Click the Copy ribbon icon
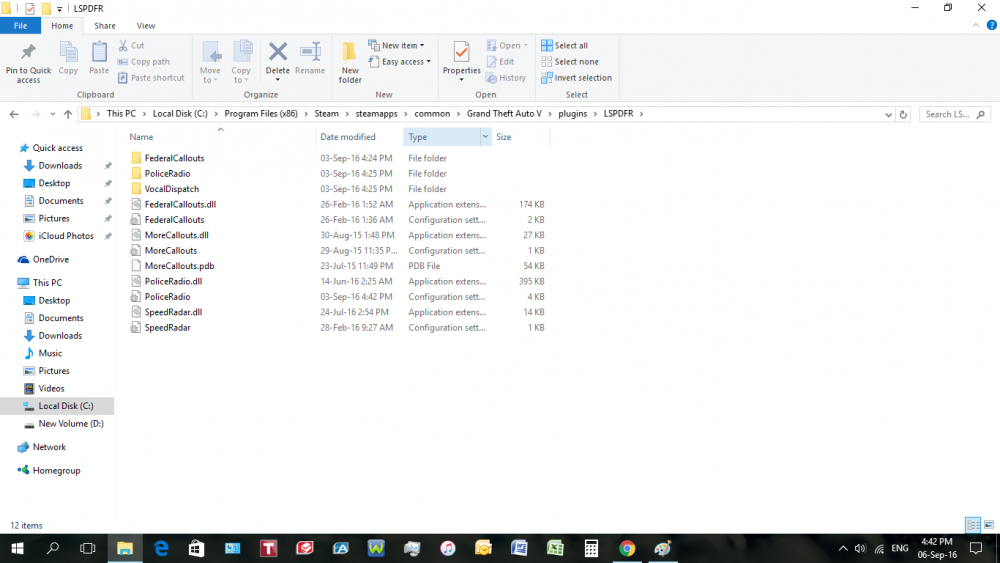 click(68, 59)
